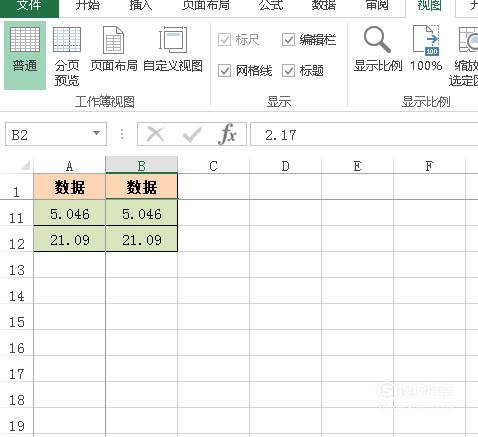Open the Zoom (显示比例) dialog
Viewport: 478px width, 437px height.
tap(378, 49)
